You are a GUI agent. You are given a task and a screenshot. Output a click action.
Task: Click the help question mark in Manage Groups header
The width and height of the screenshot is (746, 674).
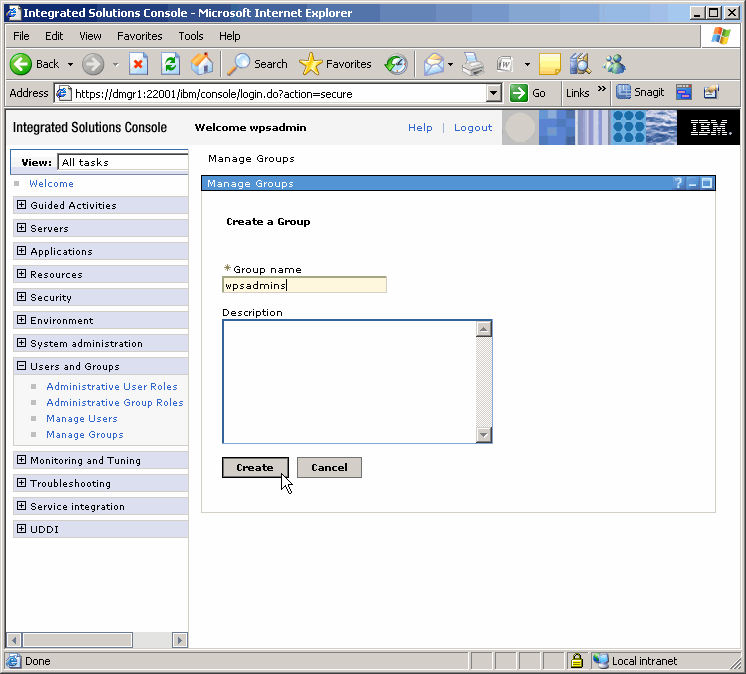(x=678, y=184)
